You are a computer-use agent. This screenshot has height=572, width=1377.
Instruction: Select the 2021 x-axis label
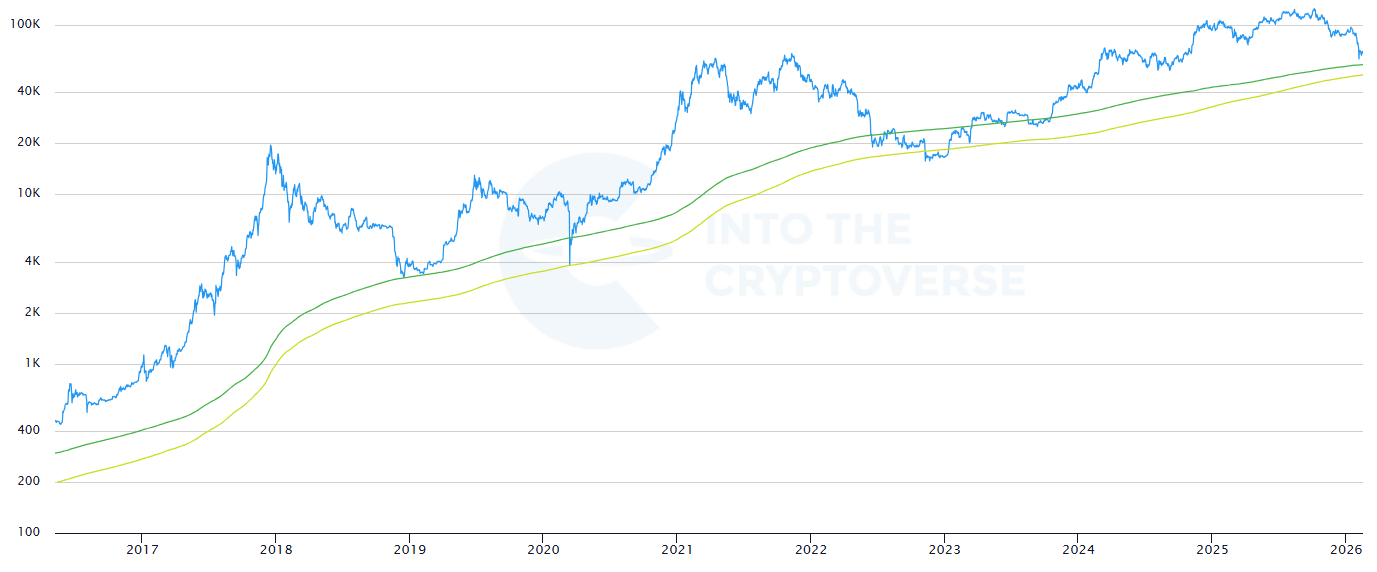pyautogui.click(x=677, y=549)
